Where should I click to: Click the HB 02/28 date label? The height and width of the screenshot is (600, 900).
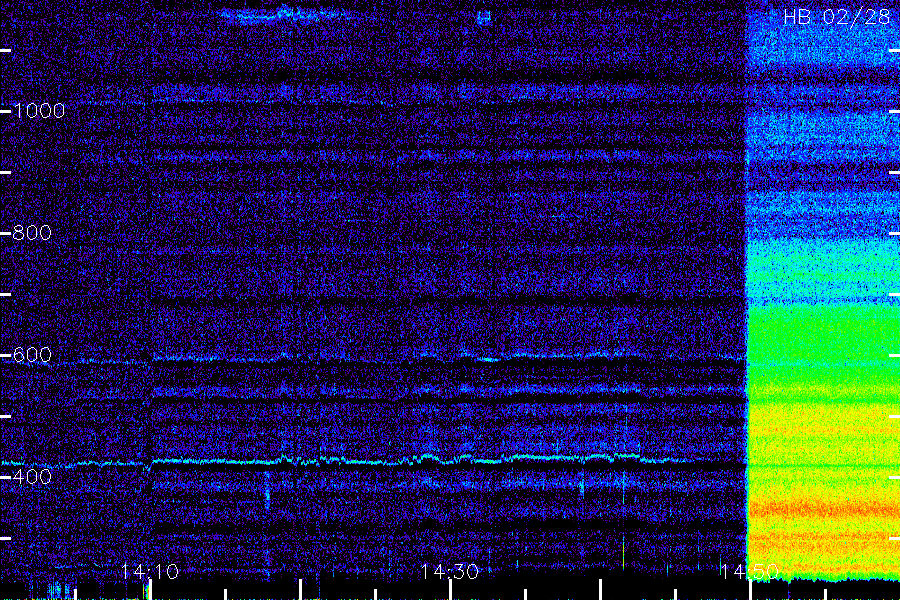(x=837, y=17)
